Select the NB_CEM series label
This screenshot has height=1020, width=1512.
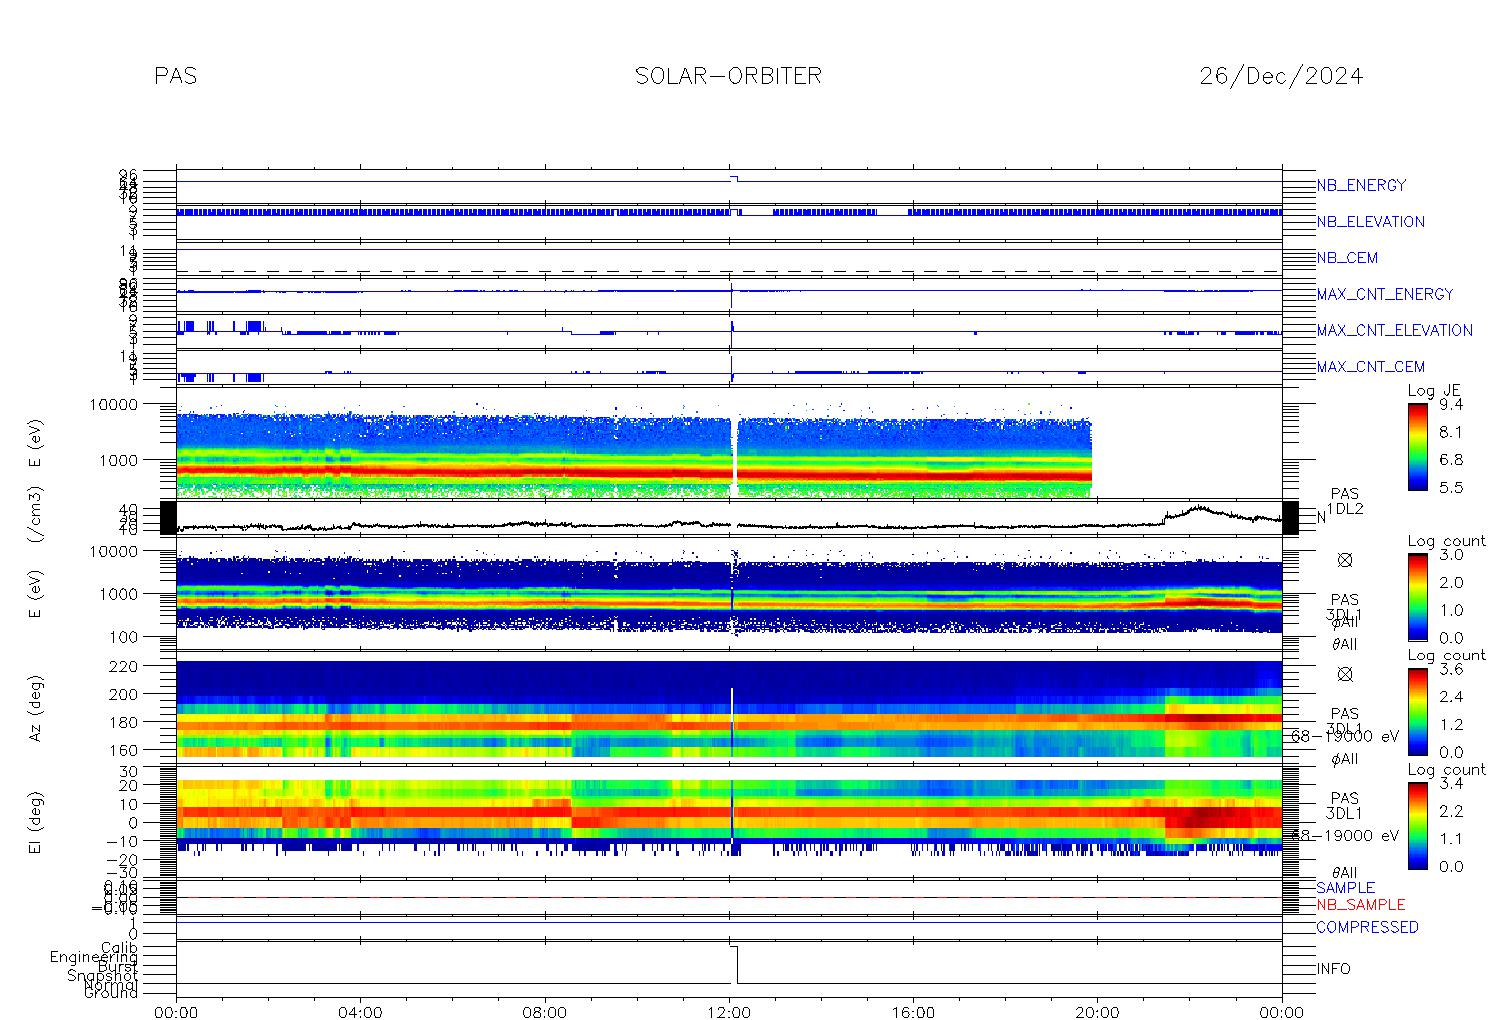pos(1347,258)
